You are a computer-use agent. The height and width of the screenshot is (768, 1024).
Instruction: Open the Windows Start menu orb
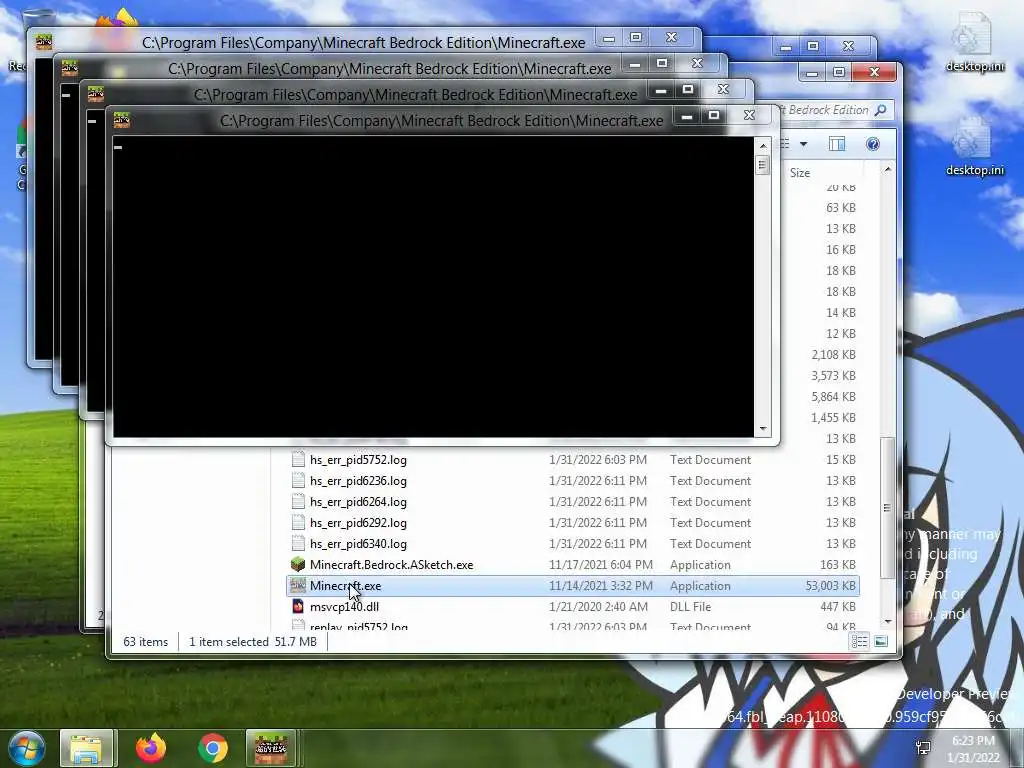pyautogui.click(x=26, y=748)
